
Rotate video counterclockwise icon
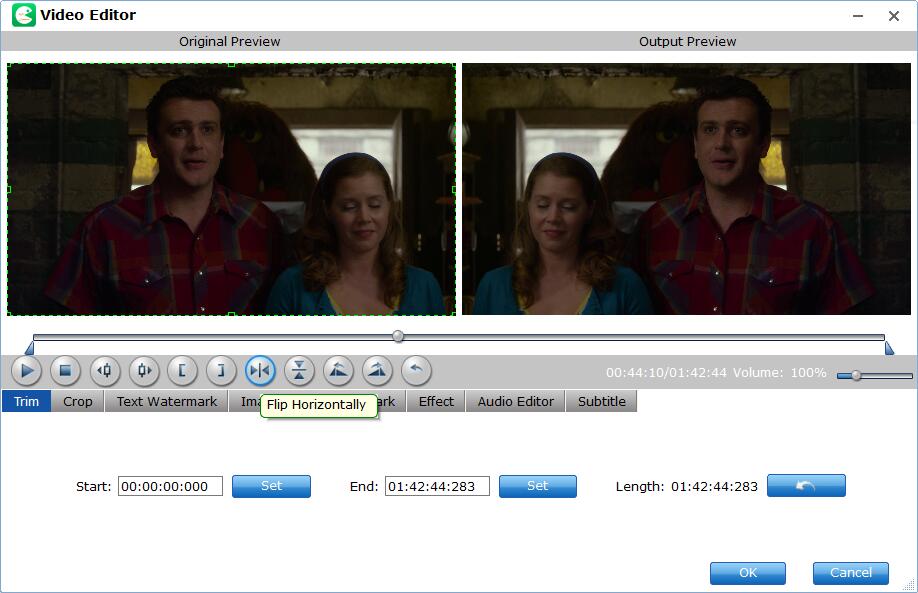(338, 371)
